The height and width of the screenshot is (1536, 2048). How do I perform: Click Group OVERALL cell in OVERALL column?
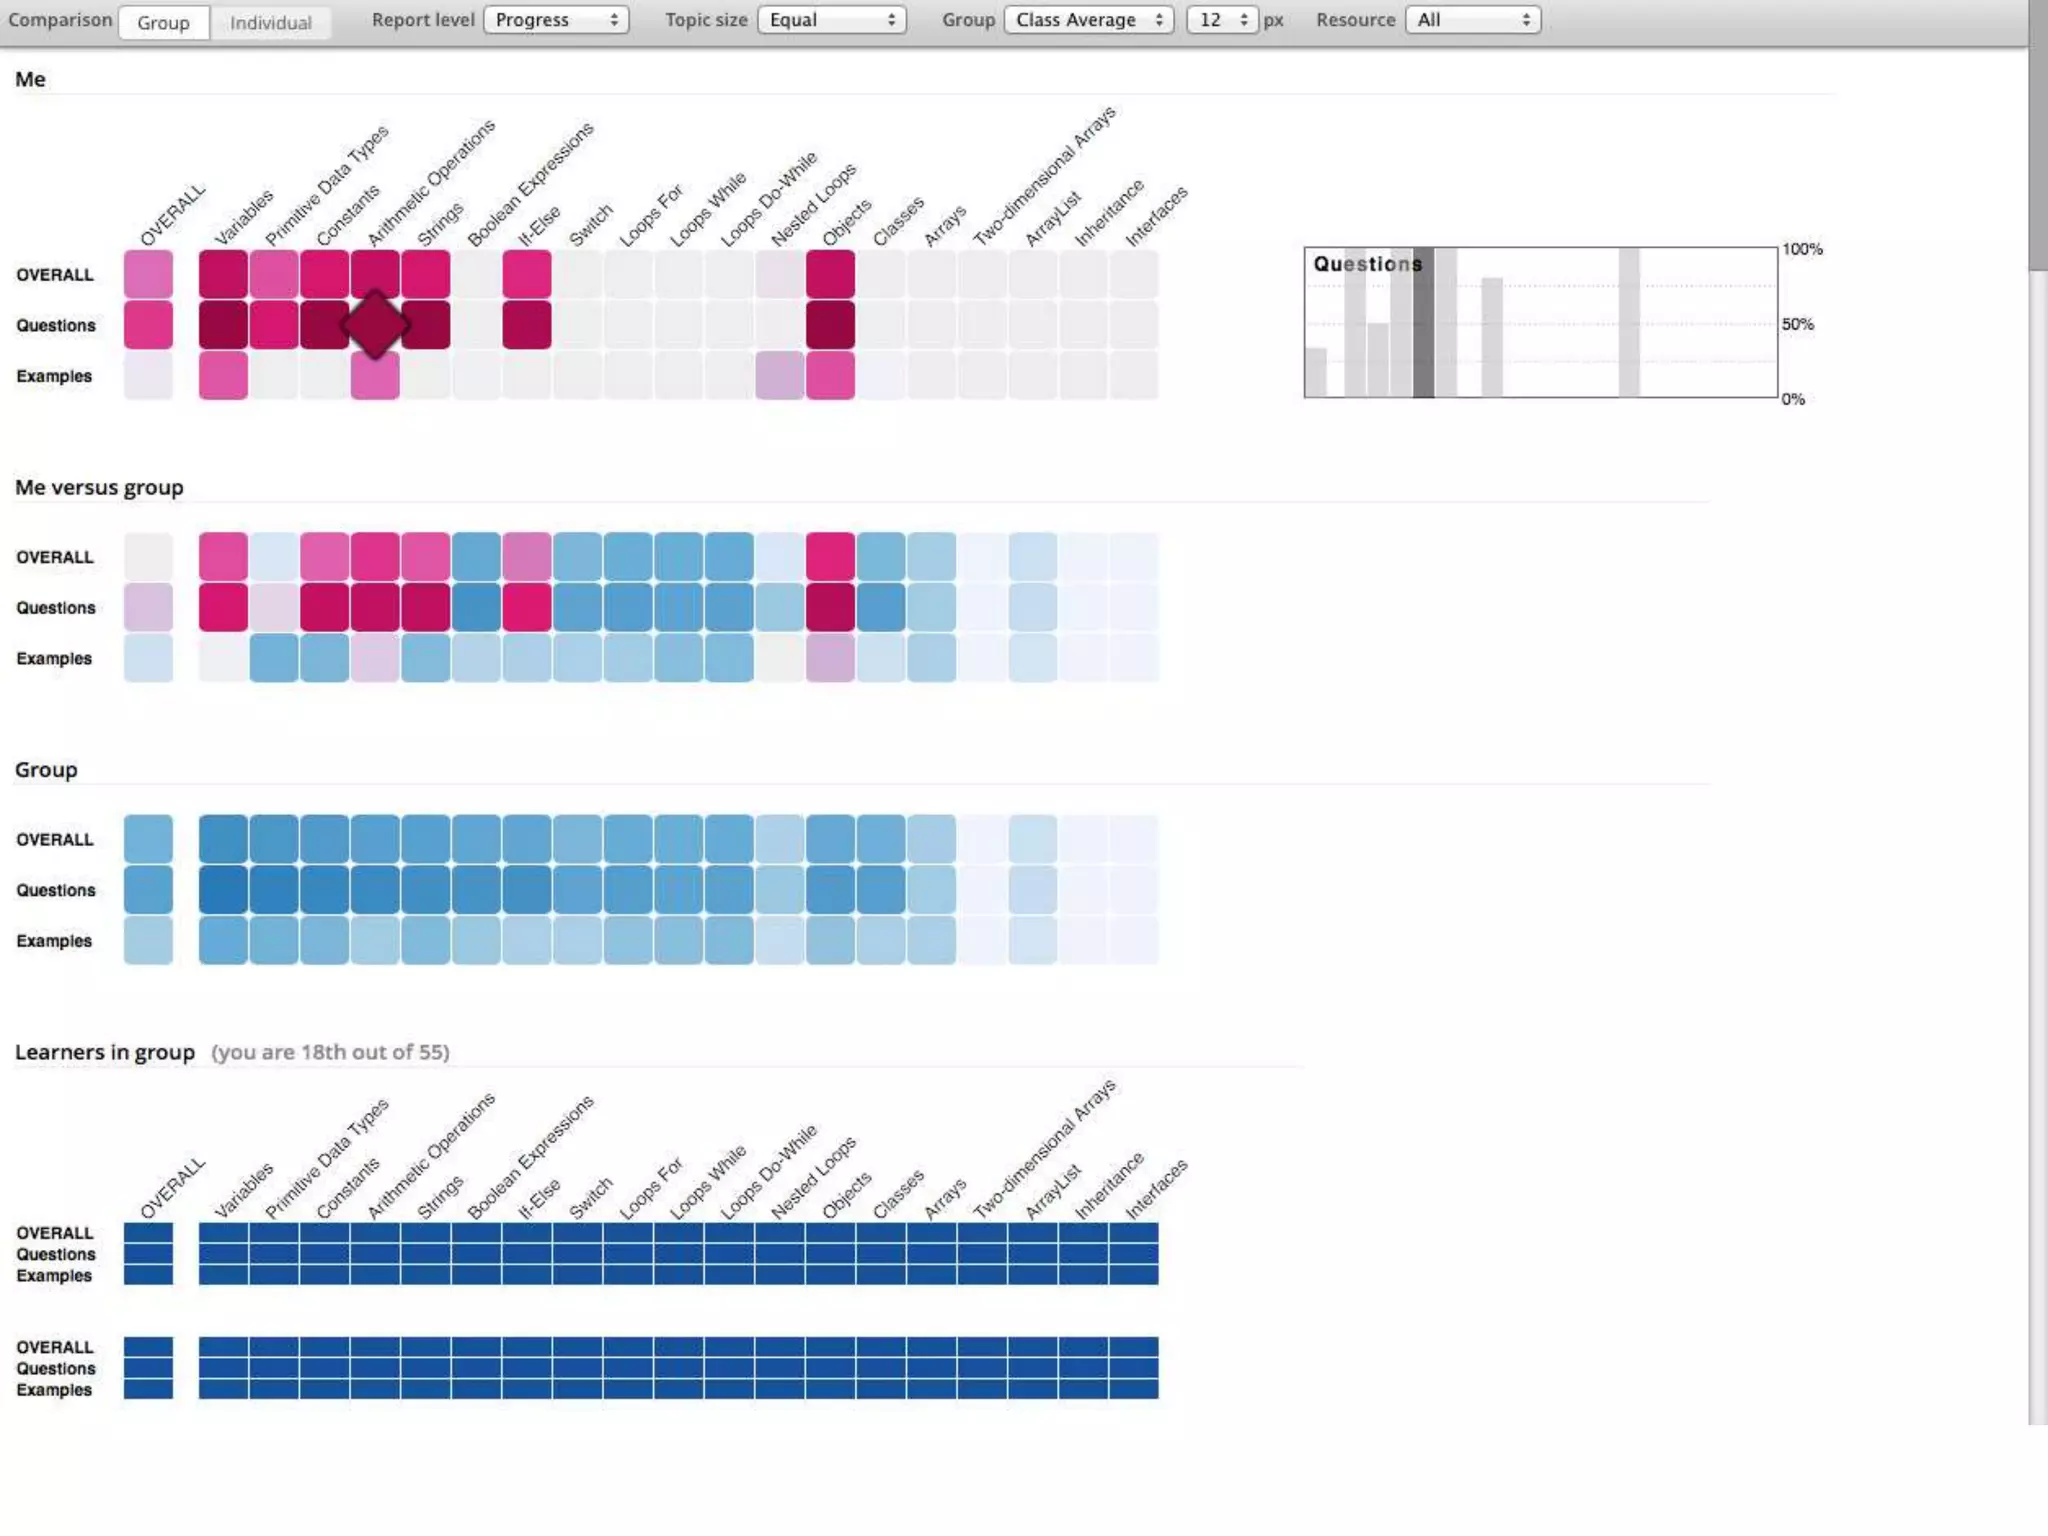coord(148,839)
